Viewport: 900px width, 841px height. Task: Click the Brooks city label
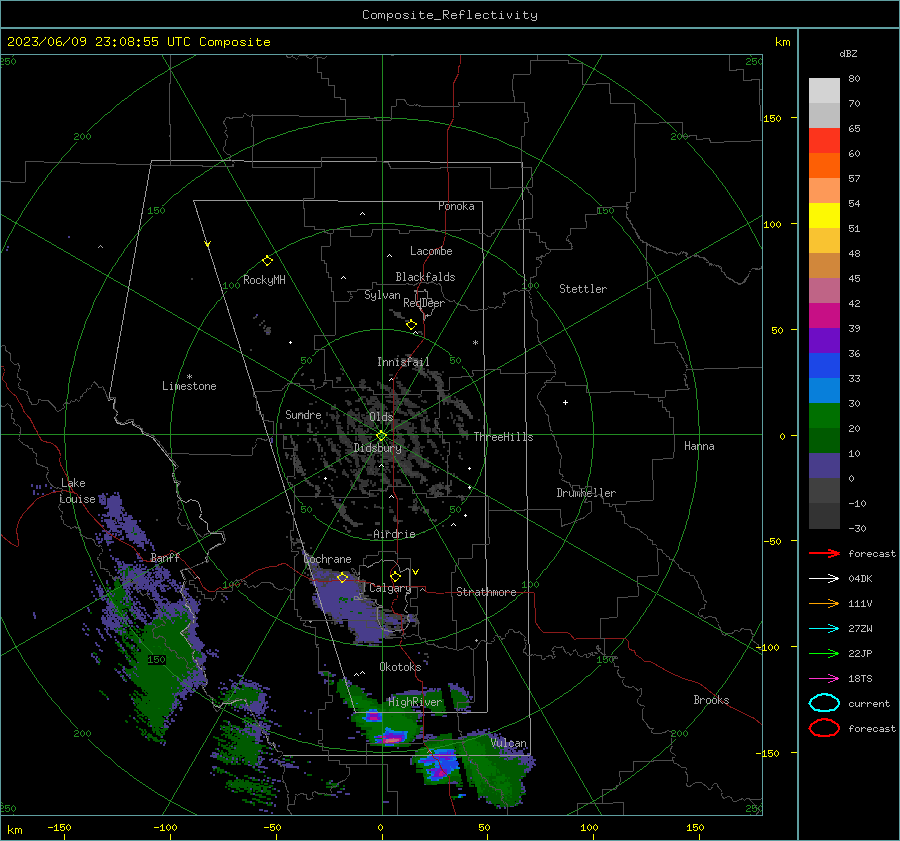pyautogui.click(x=711, y=700)
